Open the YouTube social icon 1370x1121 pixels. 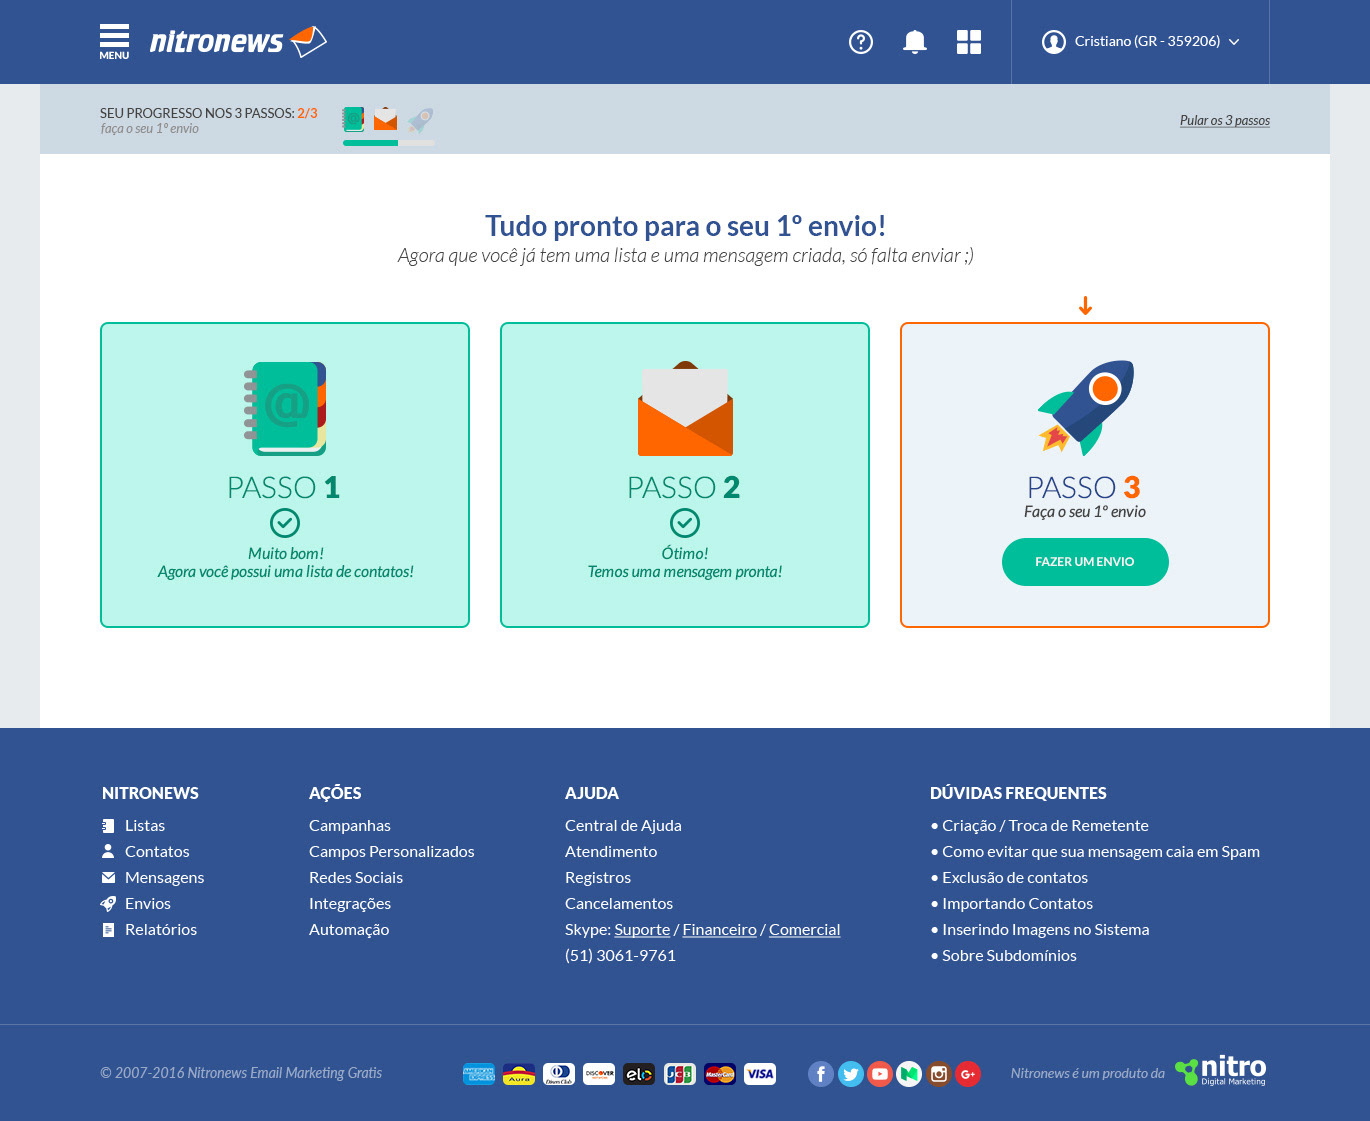click(x=880, y=1074)
